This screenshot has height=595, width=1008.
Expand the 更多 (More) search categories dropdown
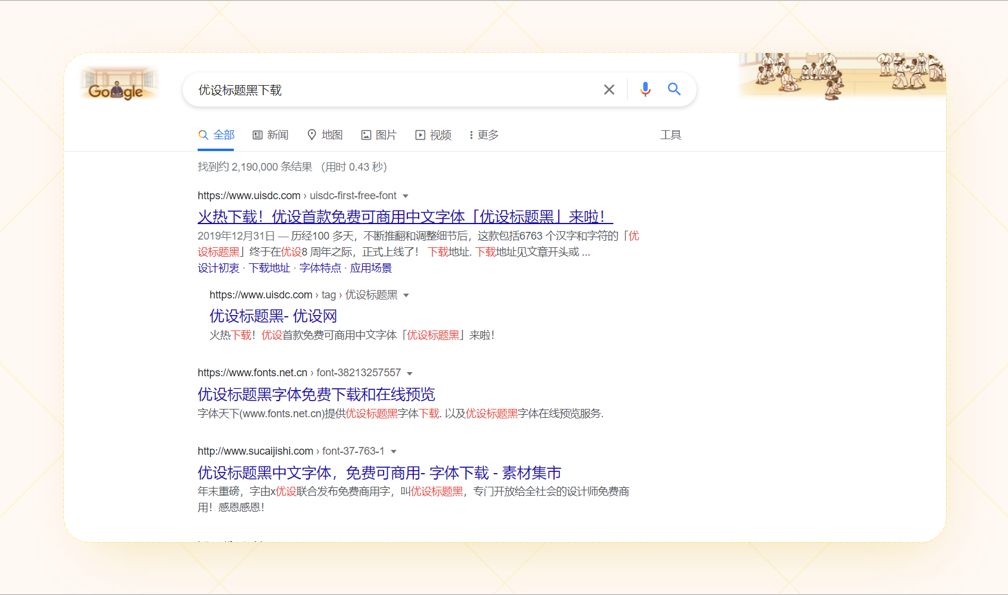pyautogui.click(x=484, y=134)
